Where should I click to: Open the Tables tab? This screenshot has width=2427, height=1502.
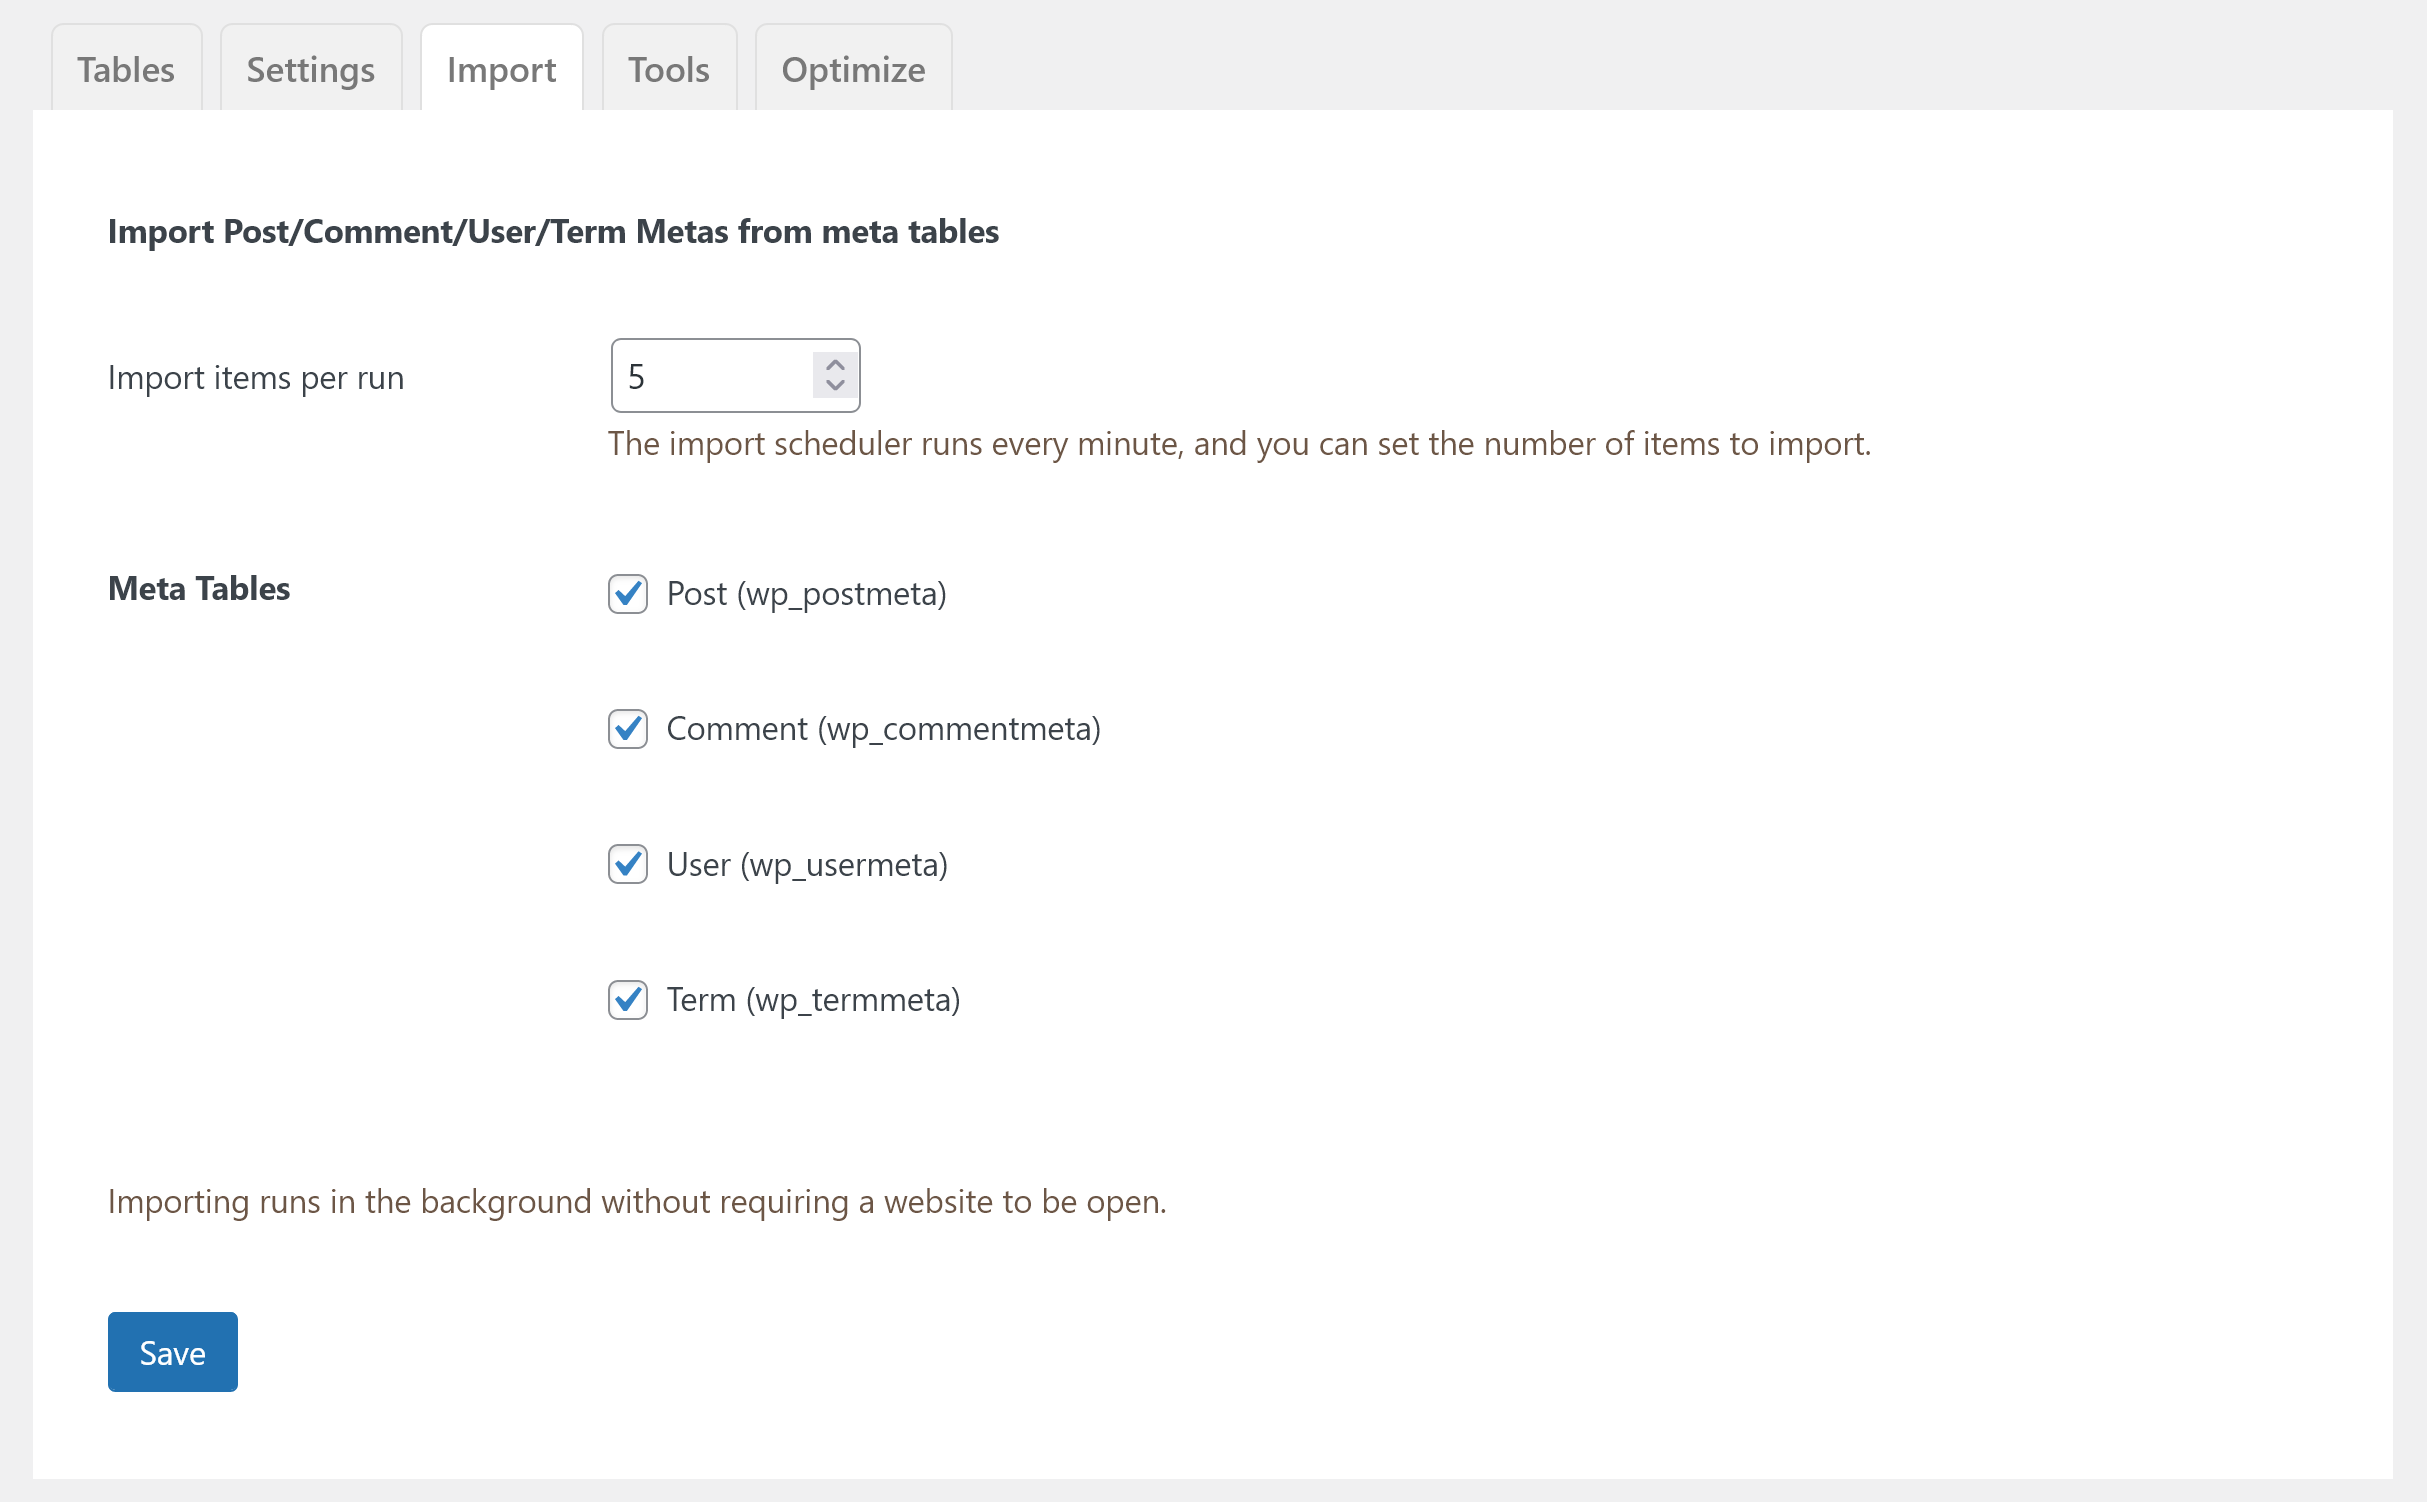tap(126, 68)
